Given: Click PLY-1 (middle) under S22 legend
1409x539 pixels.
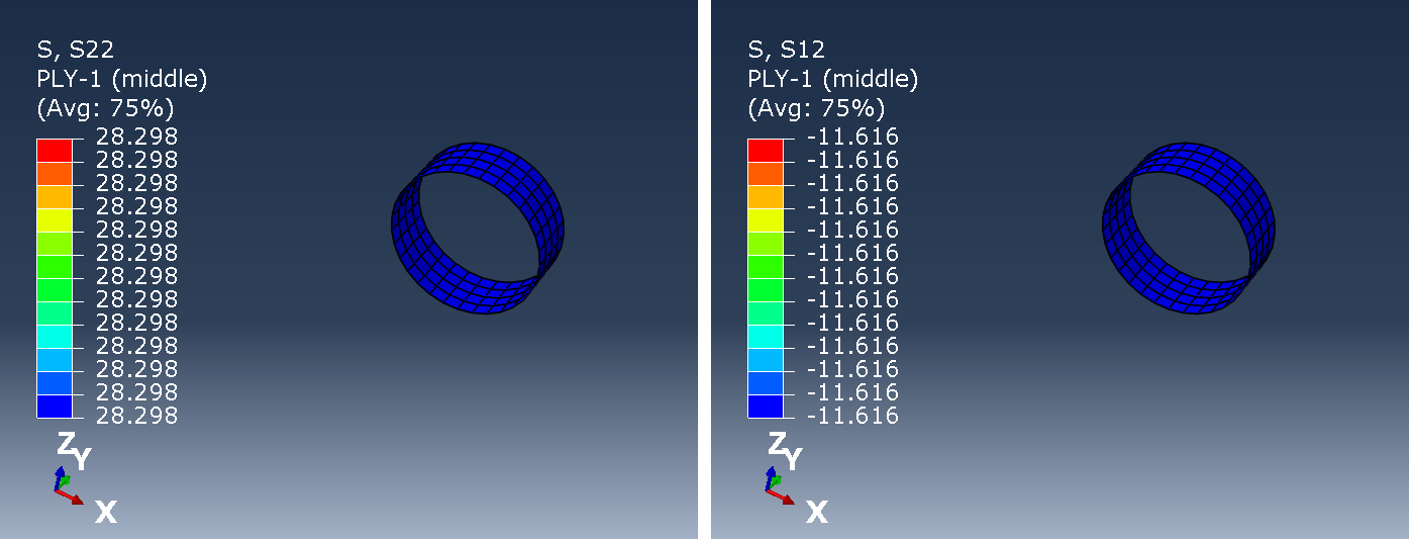Looking at the screenshot, I should pyautogui.click(x=121, y=79).
